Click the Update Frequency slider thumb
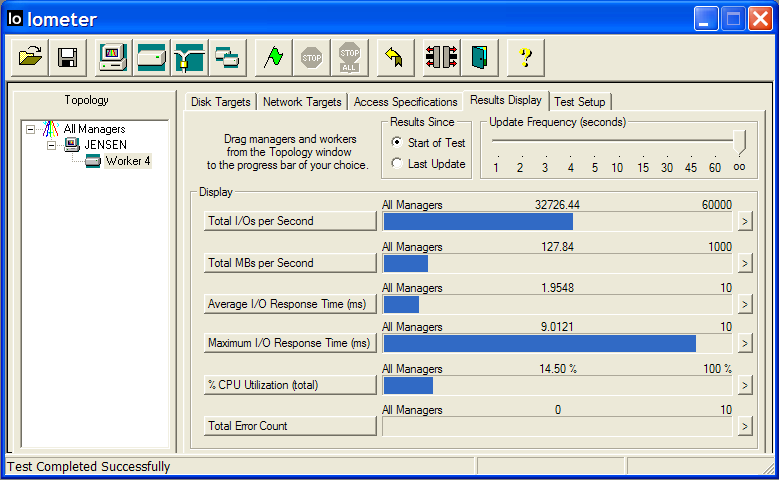This screenshot has width=779, height=480. click(740, 142)
